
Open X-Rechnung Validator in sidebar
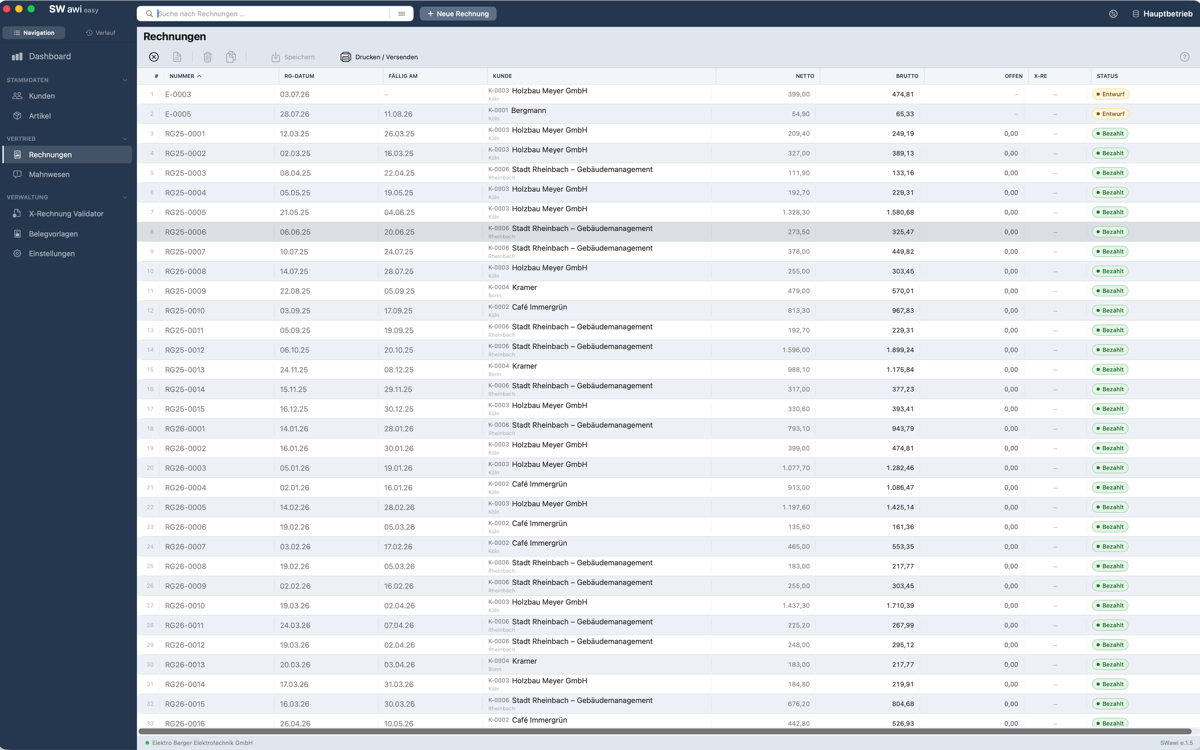pyautogui.click(x=66, y=214)
